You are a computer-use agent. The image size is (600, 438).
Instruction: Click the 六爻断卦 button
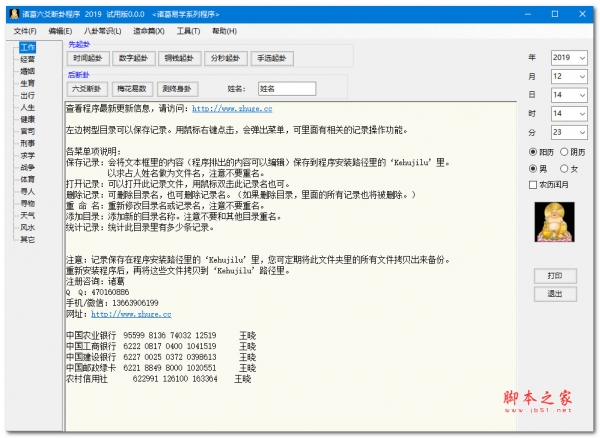pos(86,89)
